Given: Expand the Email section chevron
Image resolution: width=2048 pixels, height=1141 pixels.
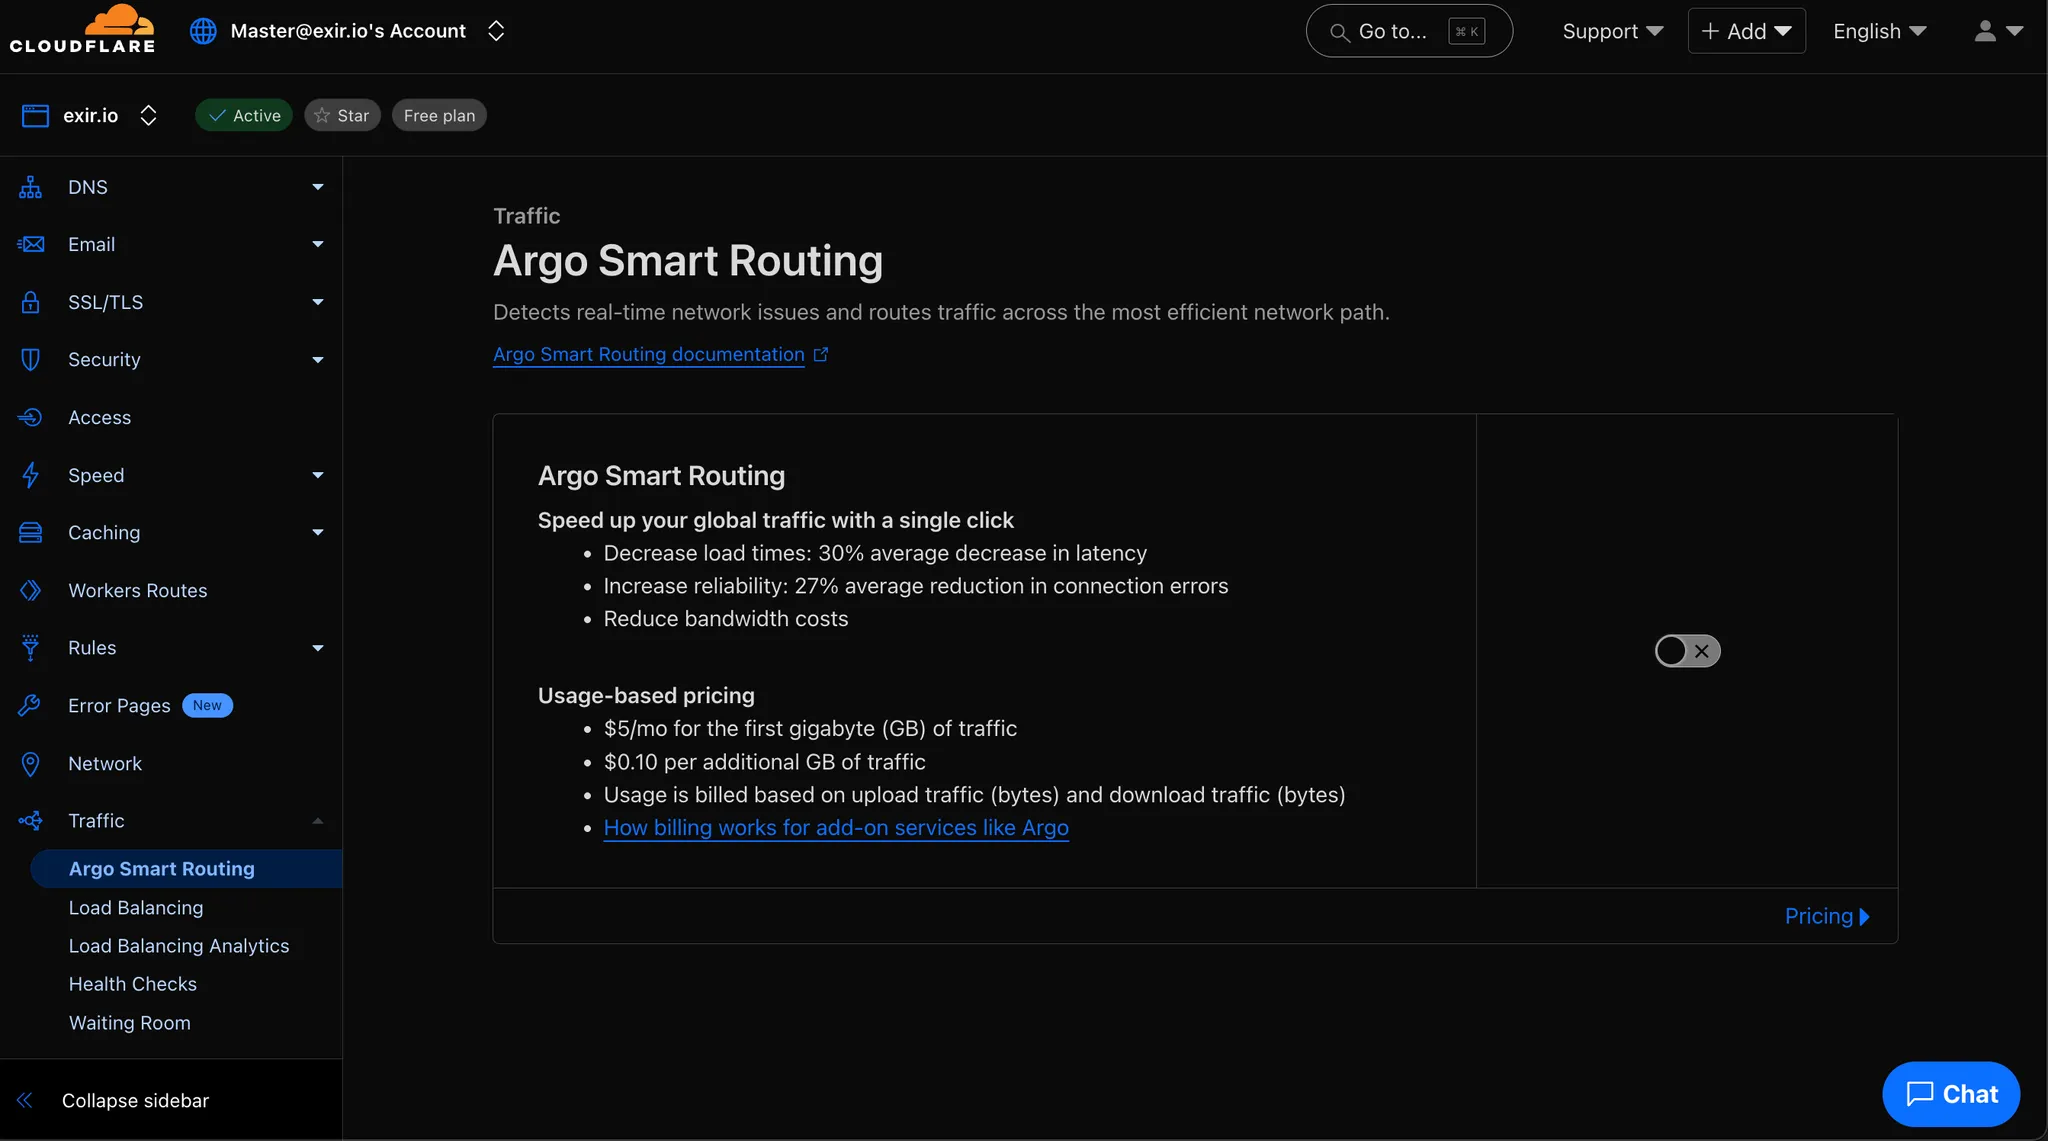Looking at the screenshot, I should [318, 245].
